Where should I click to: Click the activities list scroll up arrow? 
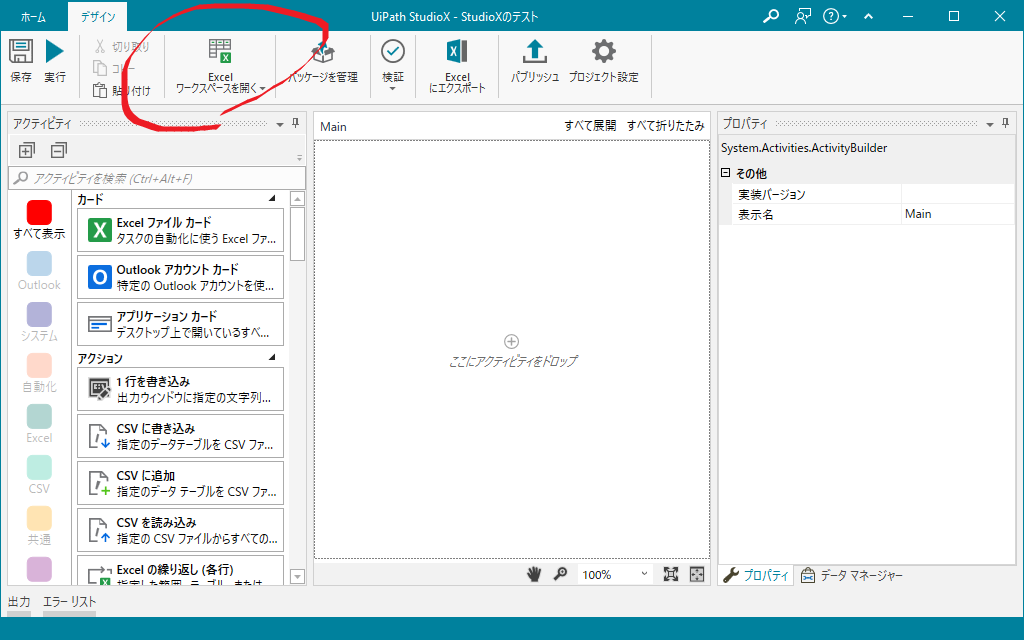297,199
